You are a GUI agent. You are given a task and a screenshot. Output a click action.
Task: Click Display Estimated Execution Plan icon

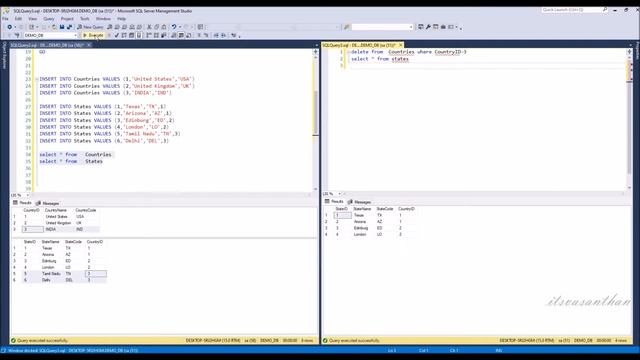coord(124,36)
